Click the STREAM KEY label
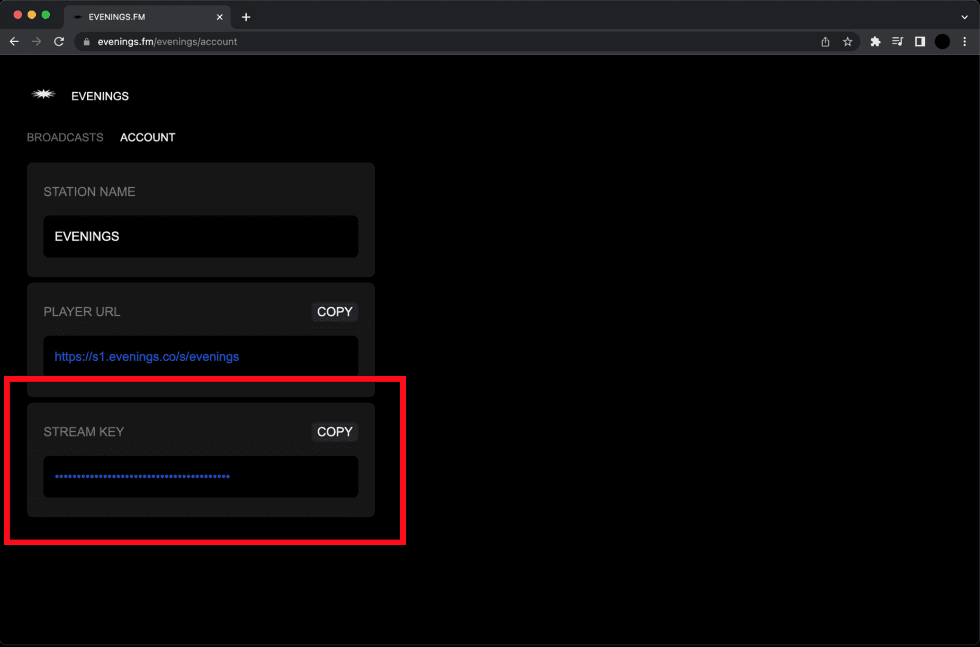 pyautogui.click(x=84, y=432)
